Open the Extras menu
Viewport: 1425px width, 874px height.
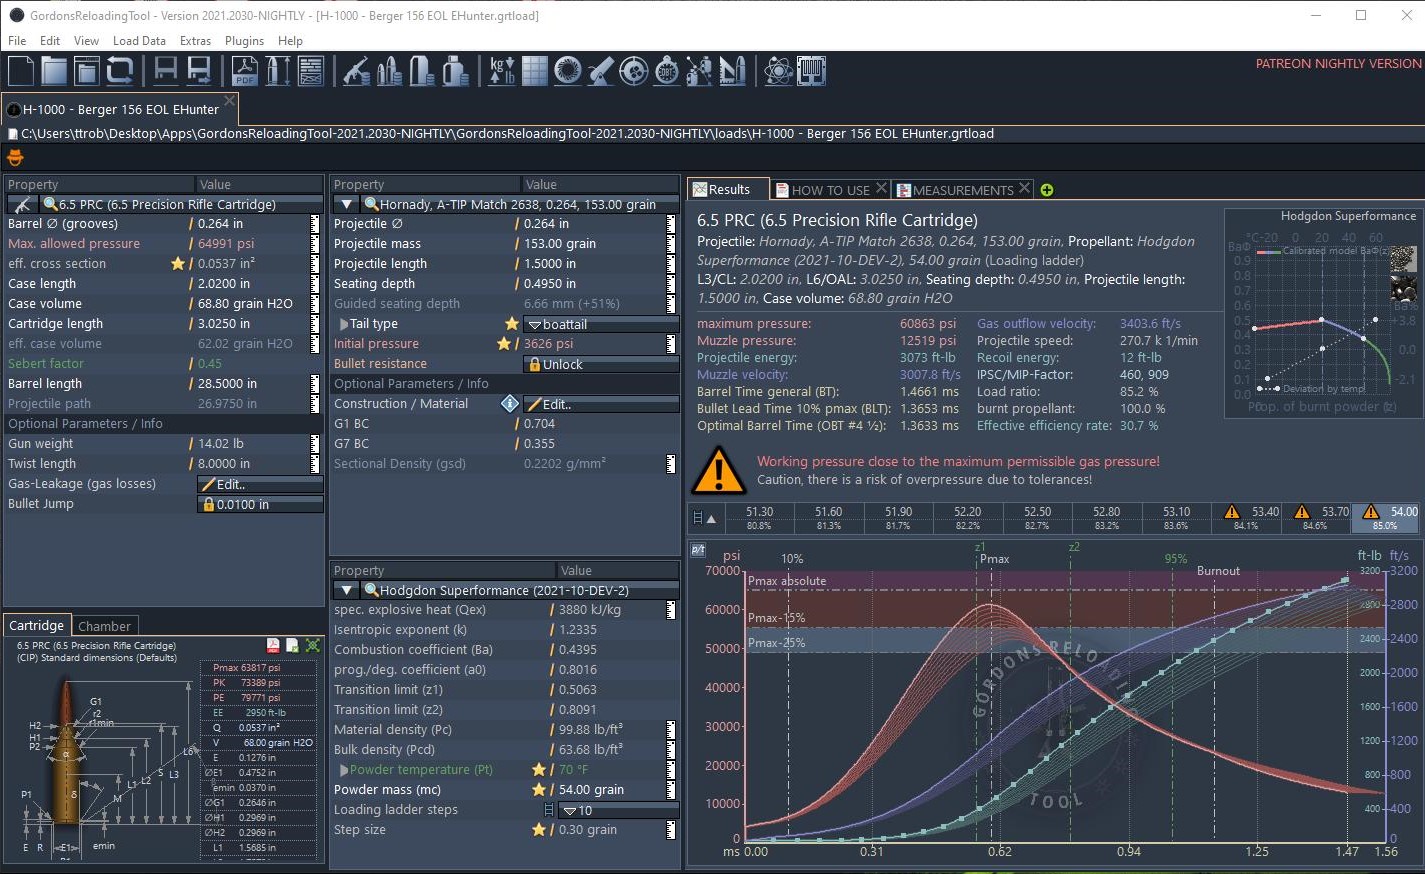pyautogui.click(x=195, y=41)
